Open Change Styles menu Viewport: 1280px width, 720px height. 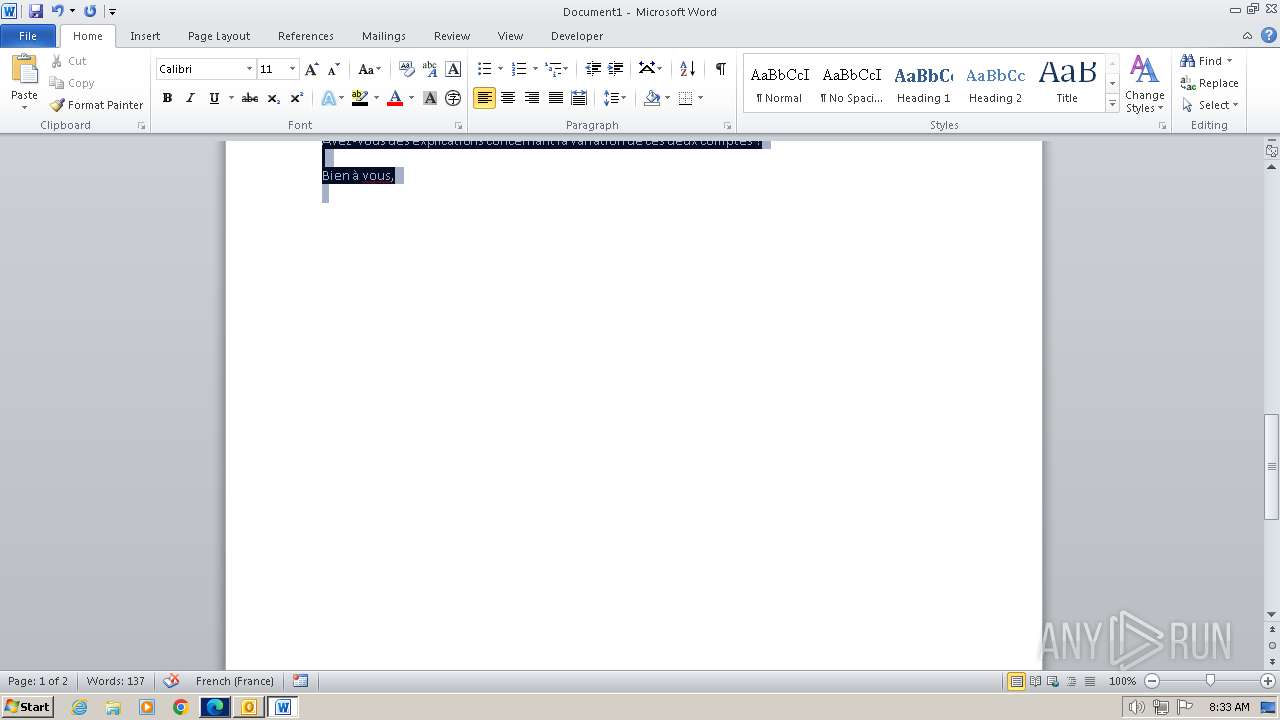1144,84
